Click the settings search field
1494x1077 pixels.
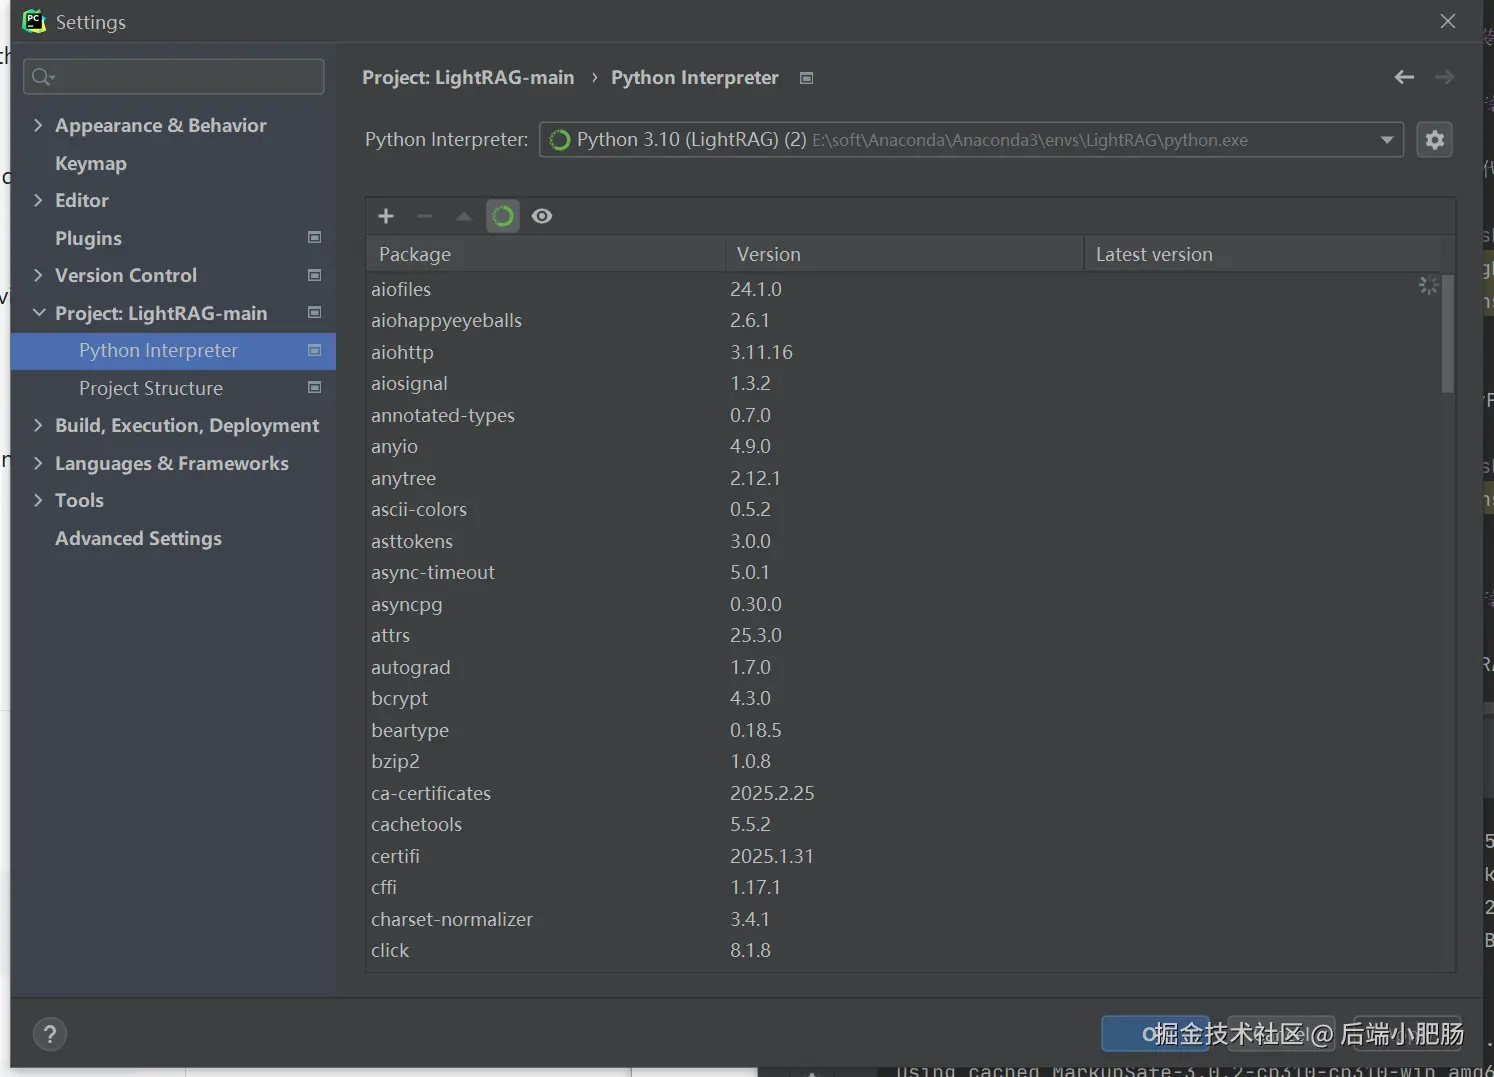(174, 77)
